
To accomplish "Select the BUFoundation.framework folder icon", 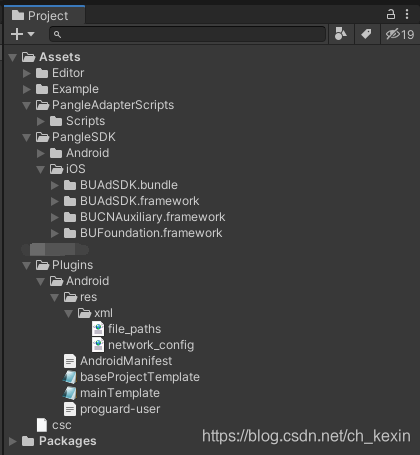I will point(70,233).
